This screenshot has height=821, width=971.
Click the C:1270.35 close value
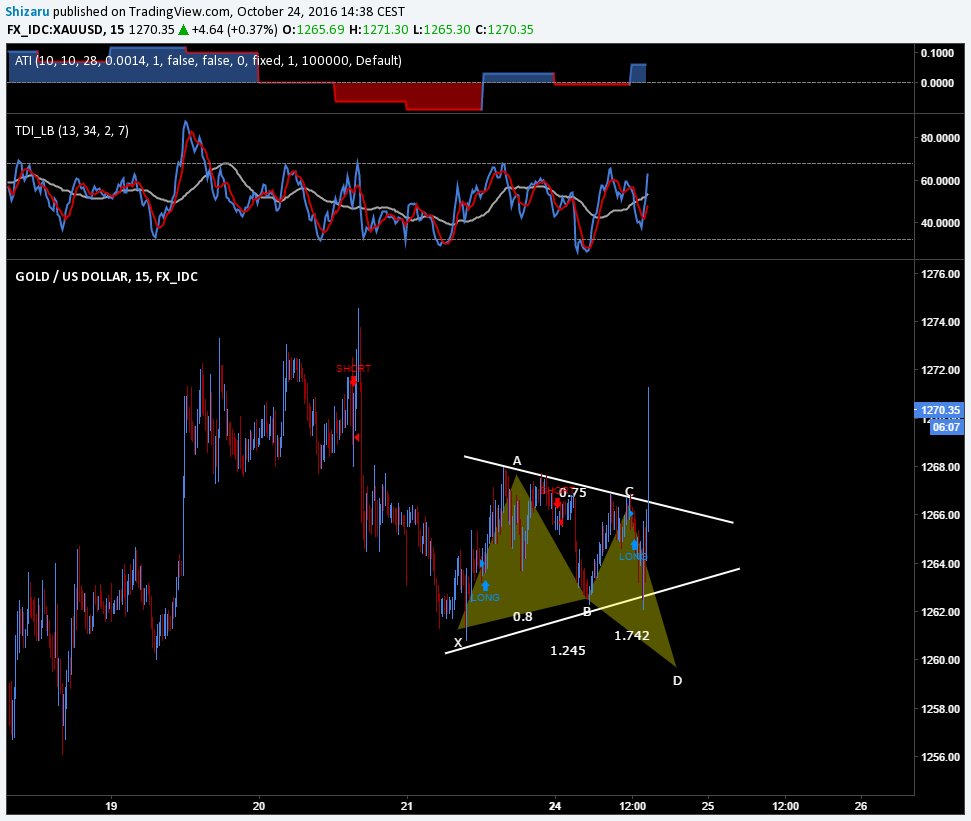point(504,30)
